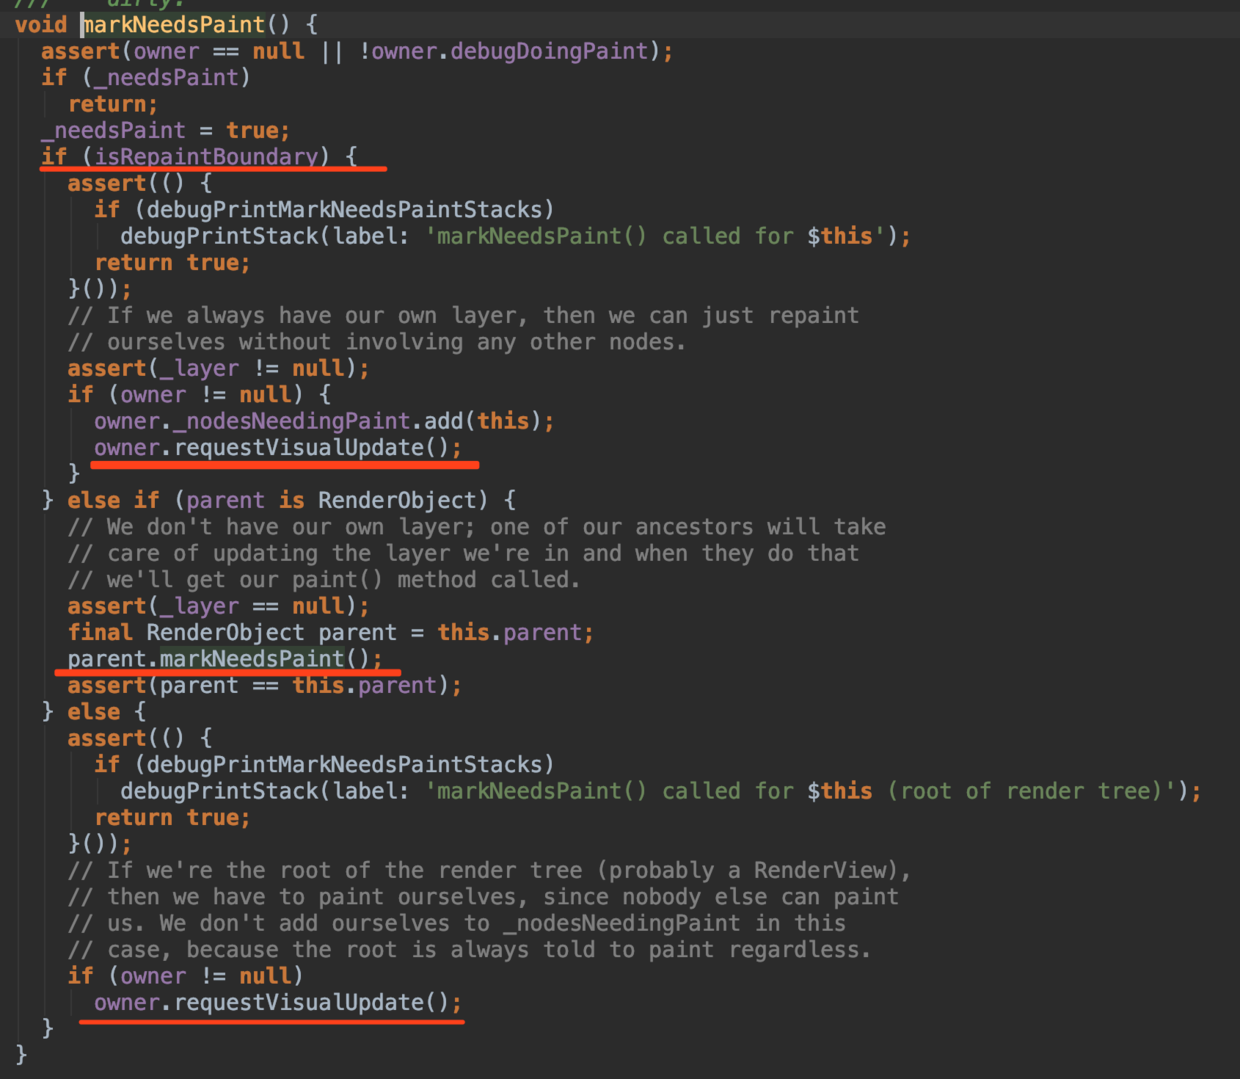Click _layer in the 'assert(_layer != null)' line
The width and height of the screenshot is (1240, 1079).
click(x=199, y=369)
